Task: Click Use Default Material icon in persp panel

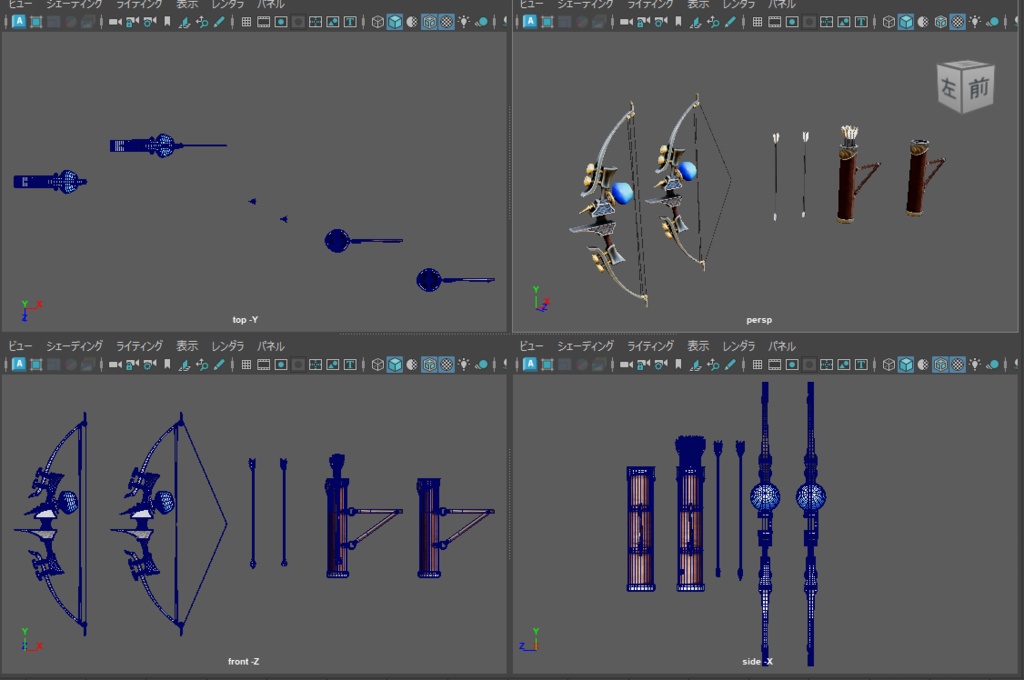Action: 923,22
